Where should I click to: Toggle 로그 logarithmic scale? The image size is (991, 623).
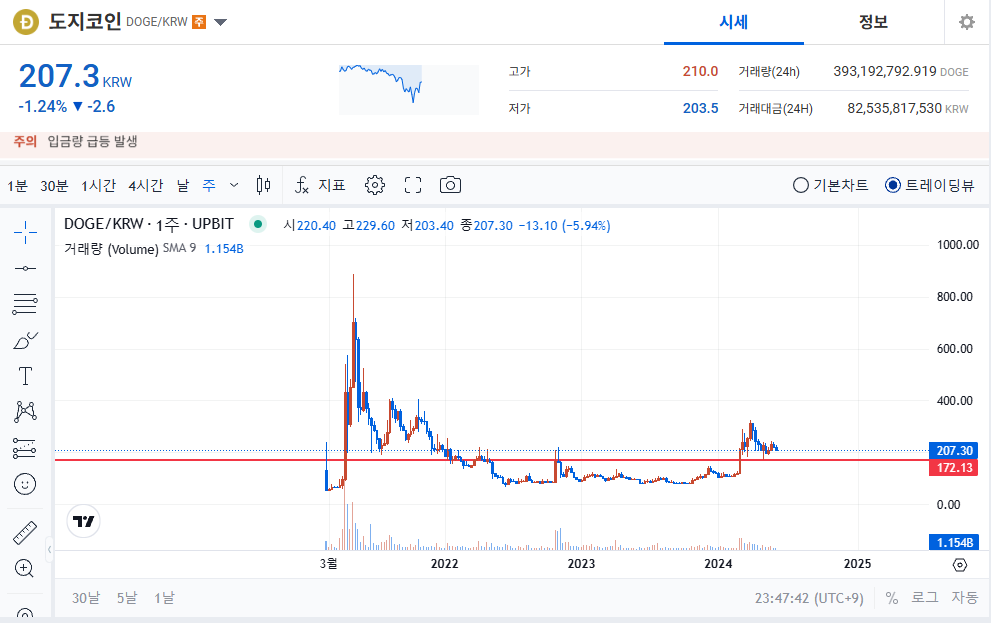[x=925, y=598]
